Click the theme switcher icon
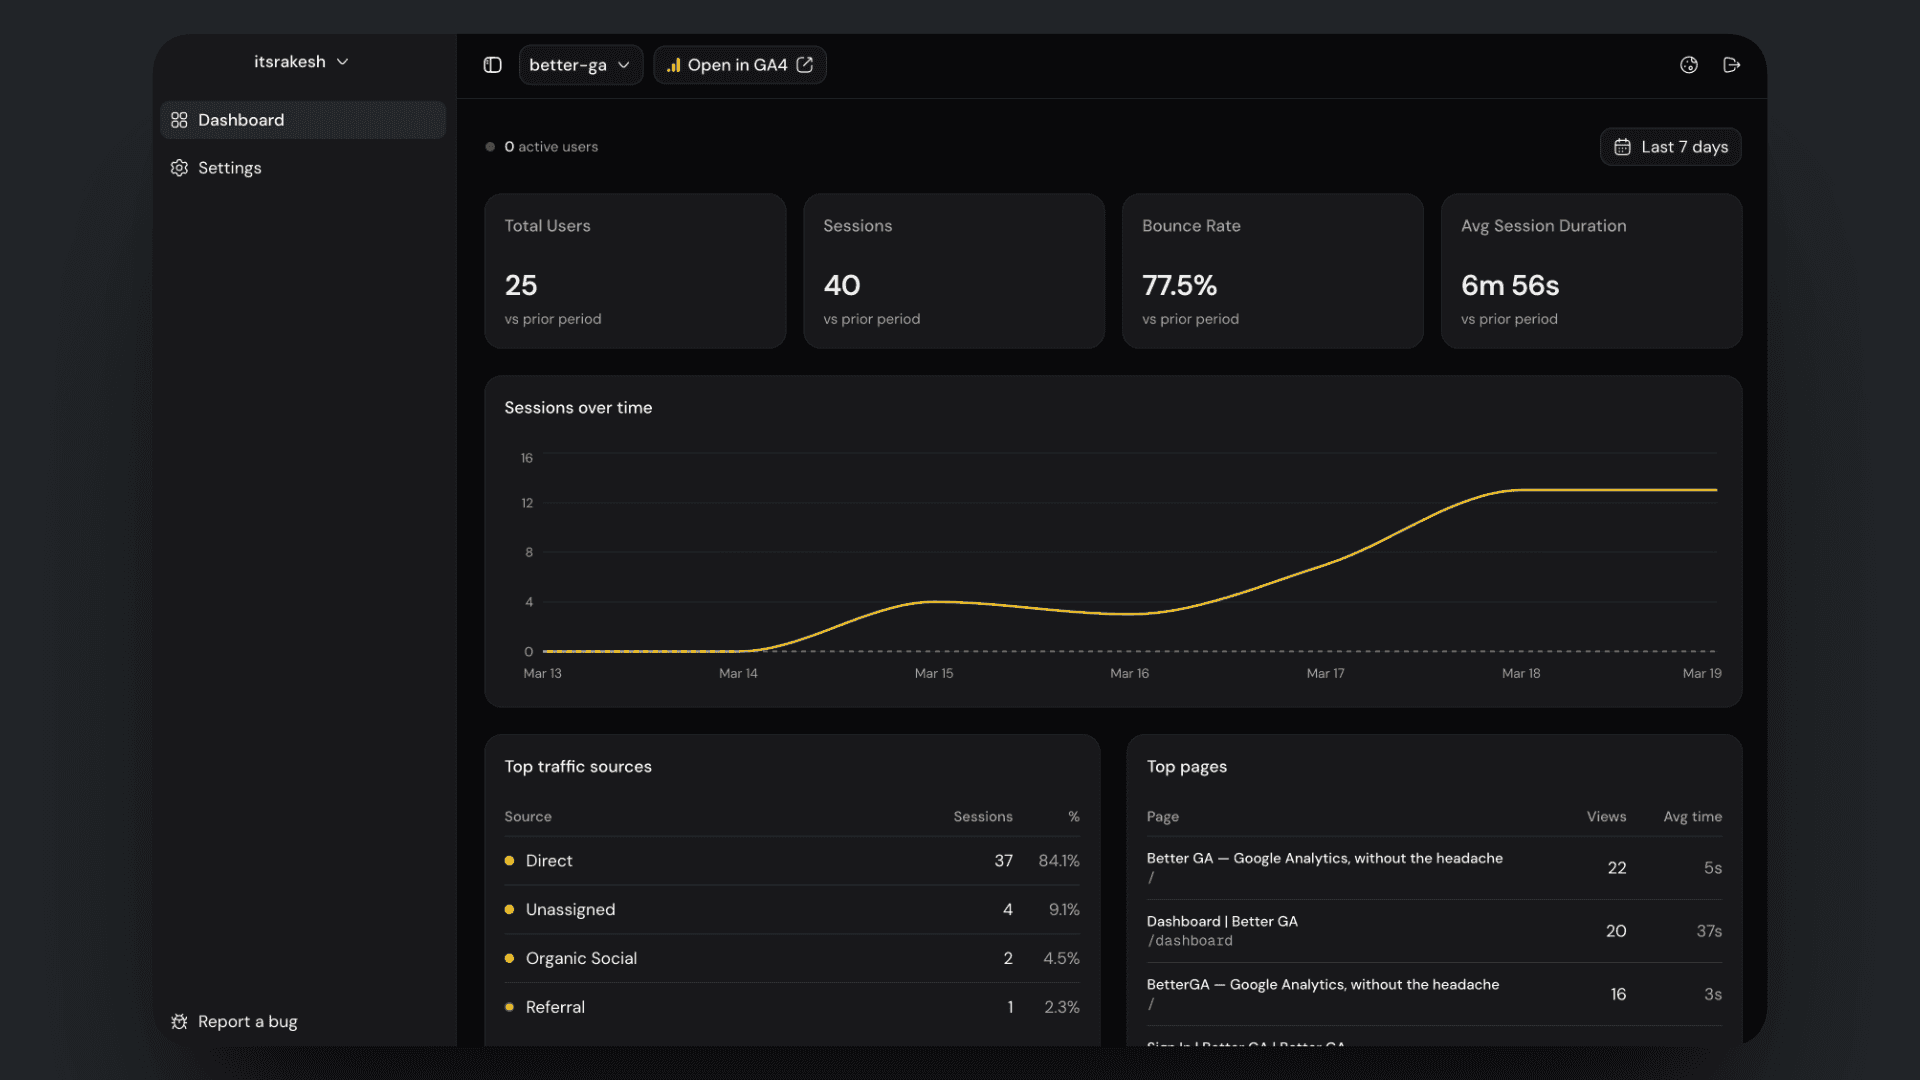 (1689, 65)
